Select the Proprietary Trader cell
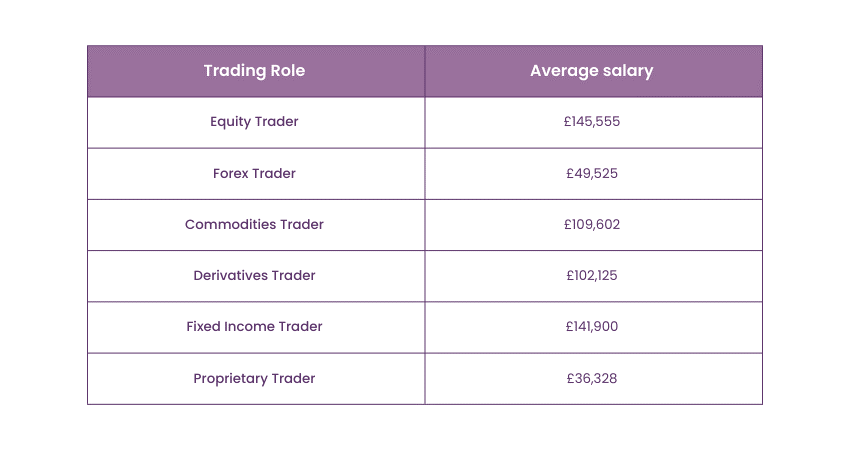Screen dimensions: 850x450 click(254, 378)
